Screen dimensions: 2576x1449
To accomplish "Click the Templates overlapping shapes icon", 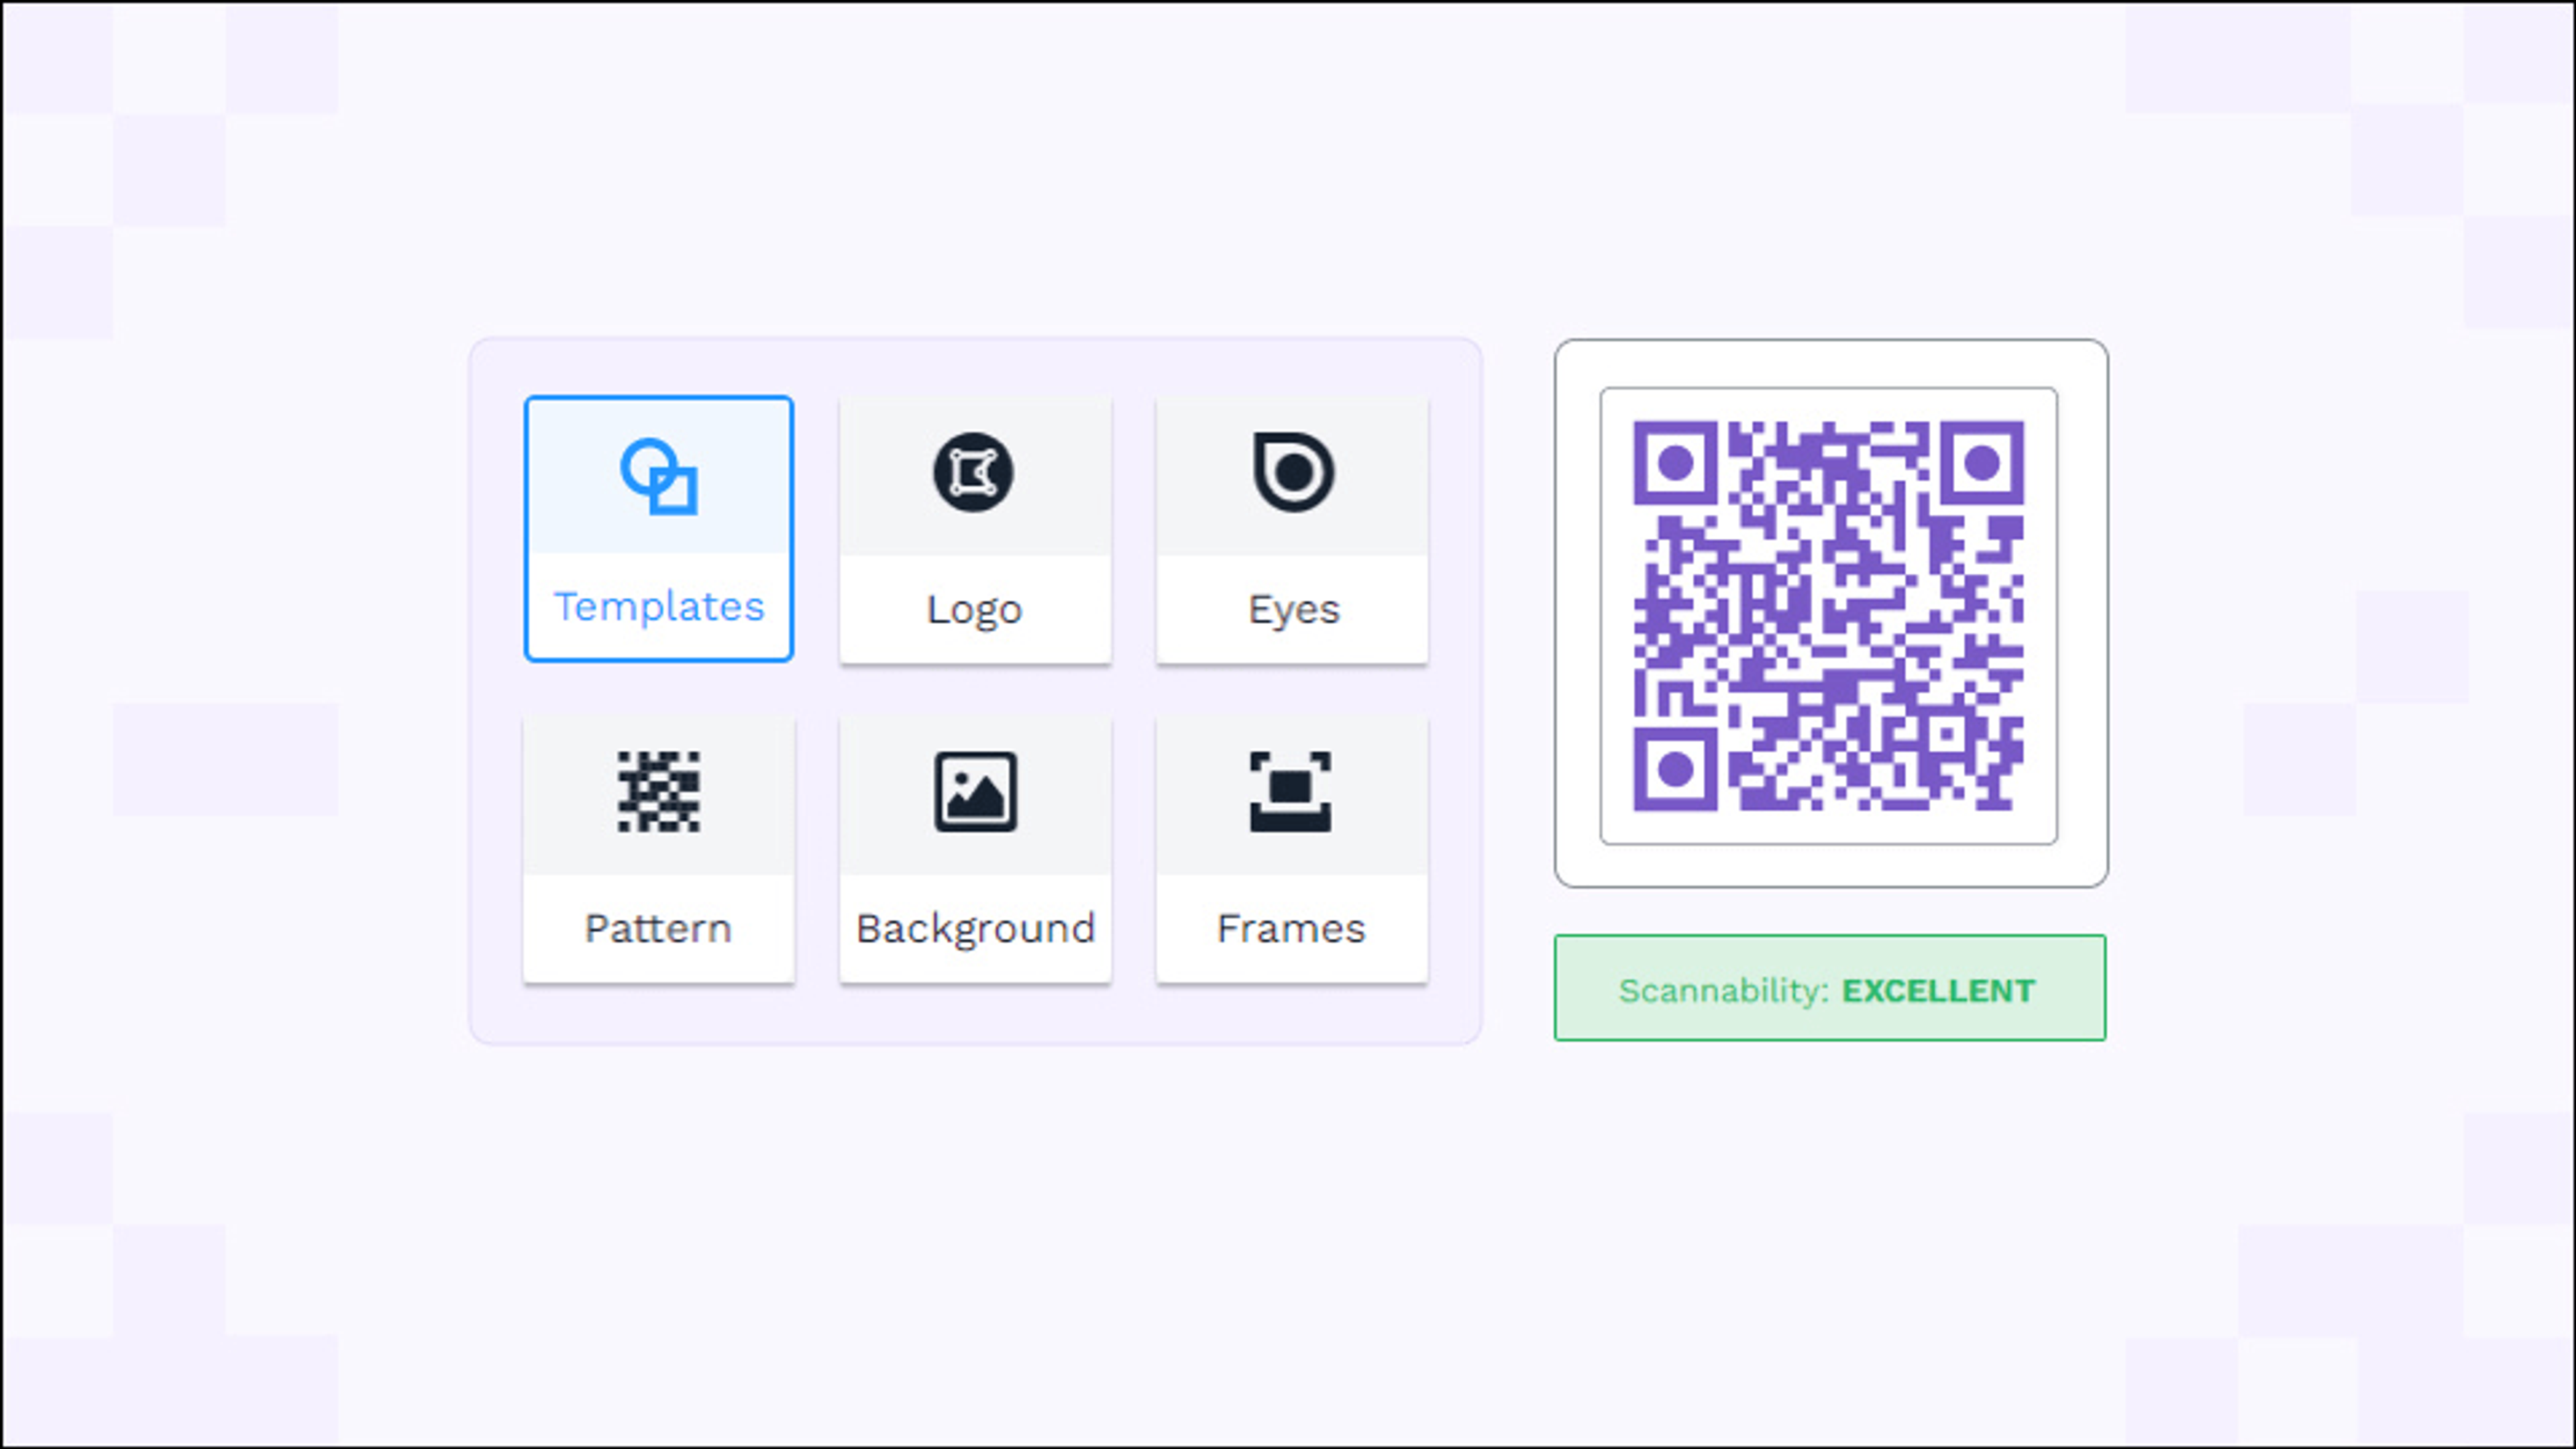I will point(659,476).
